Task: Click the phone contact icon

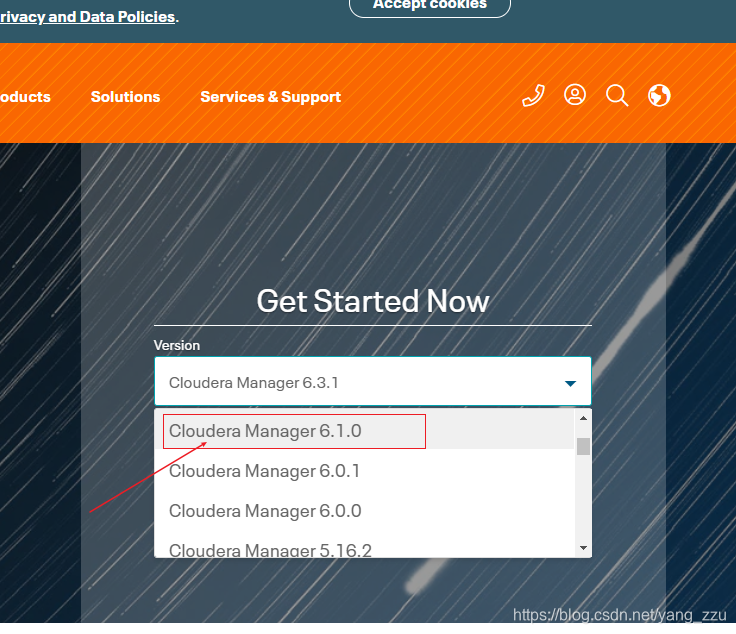Action: (534, 96)
